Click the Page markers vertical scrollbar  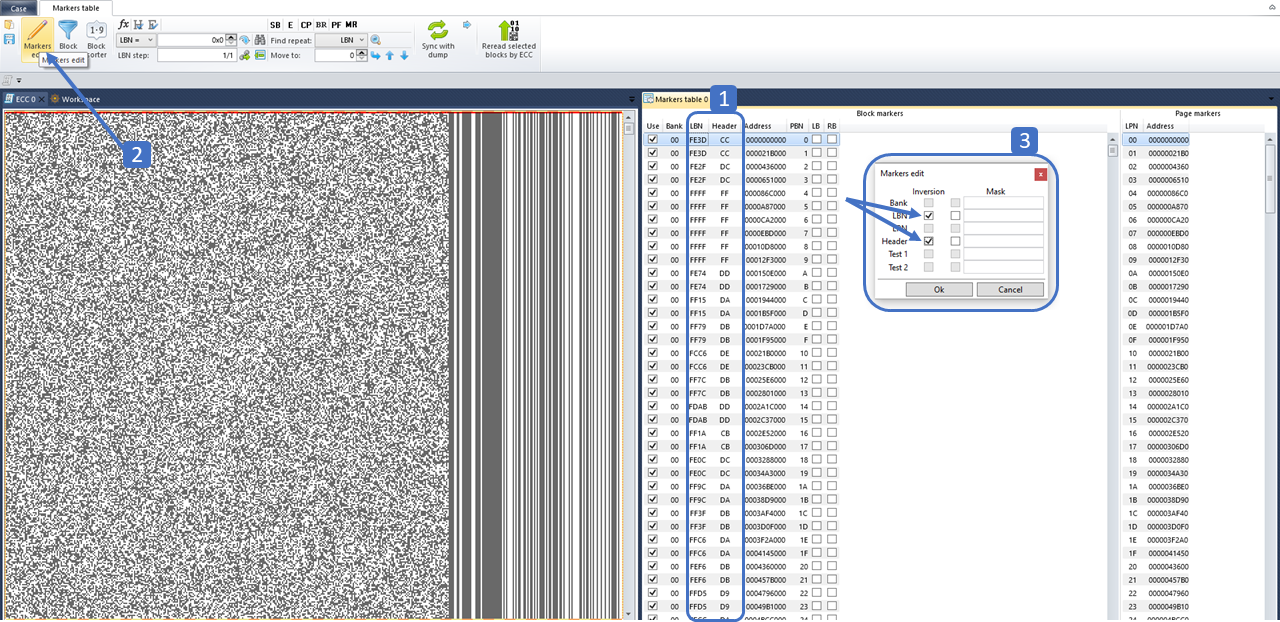[x=1271, y=377]
